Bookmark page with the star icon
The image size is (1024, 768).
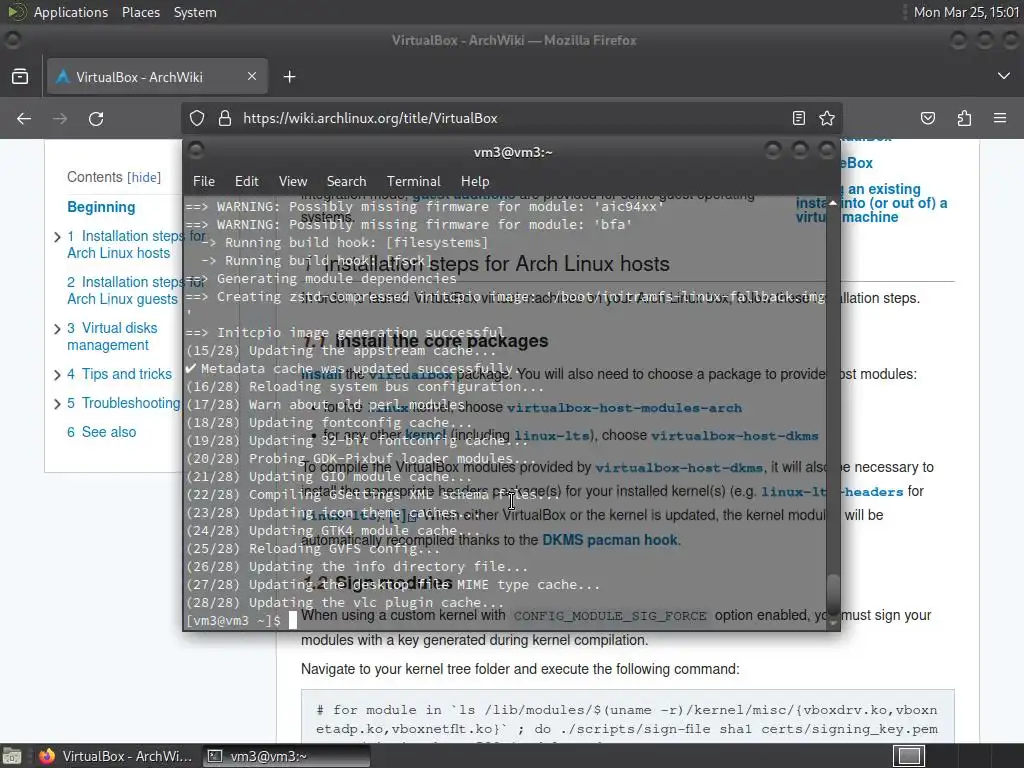click(x=827, y=118)
